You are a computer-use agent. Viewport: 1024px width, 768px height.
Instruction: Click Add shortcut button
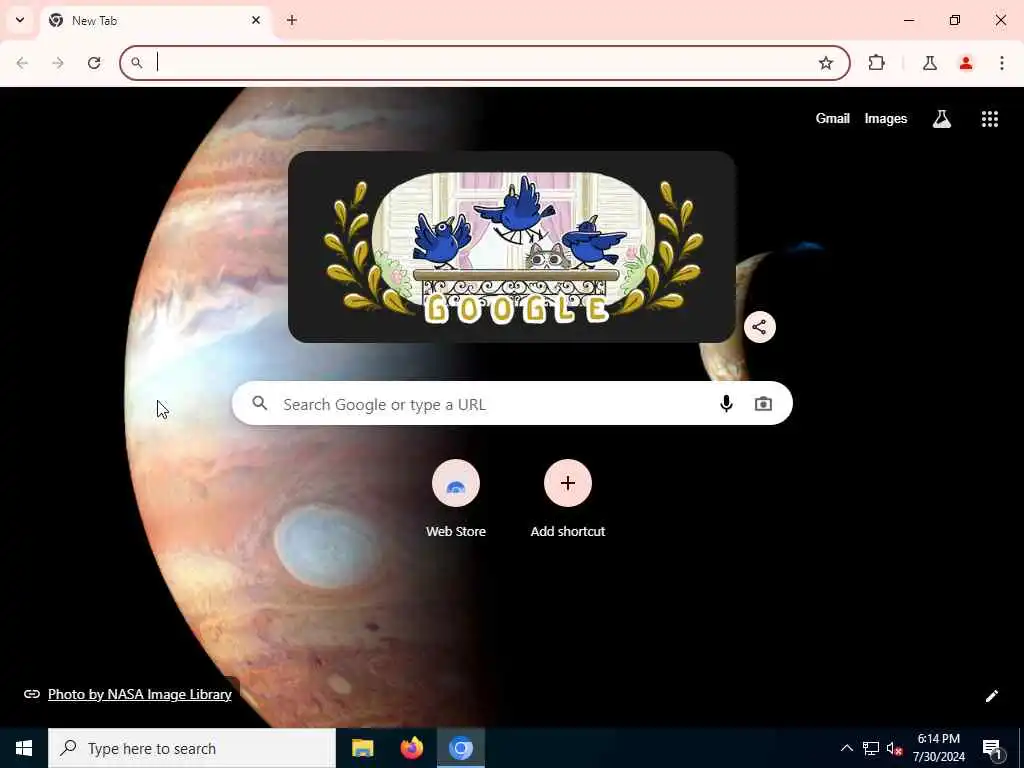click(x=568, y=499)
